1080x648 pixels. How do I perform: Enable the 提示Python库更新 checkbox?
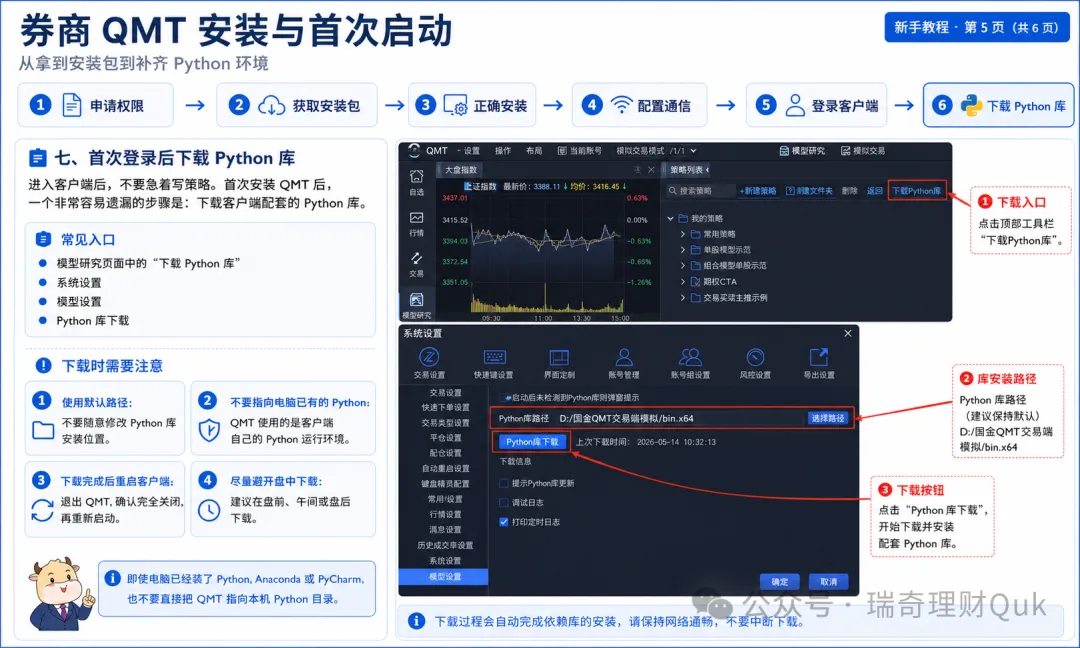[x=503, y=483]
